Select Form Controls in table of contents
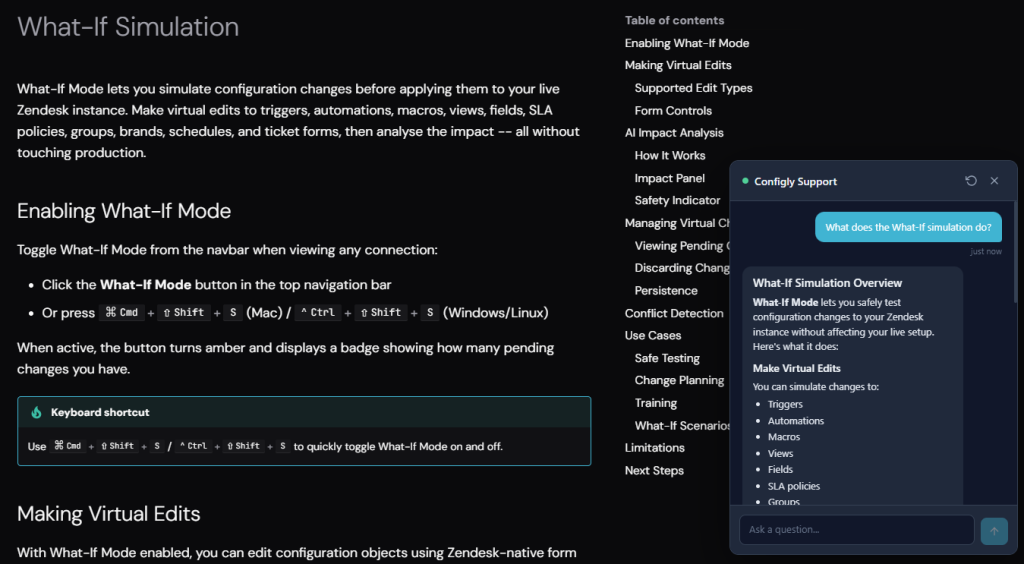Screen dimensions: 1024x564 coord(673,111)
